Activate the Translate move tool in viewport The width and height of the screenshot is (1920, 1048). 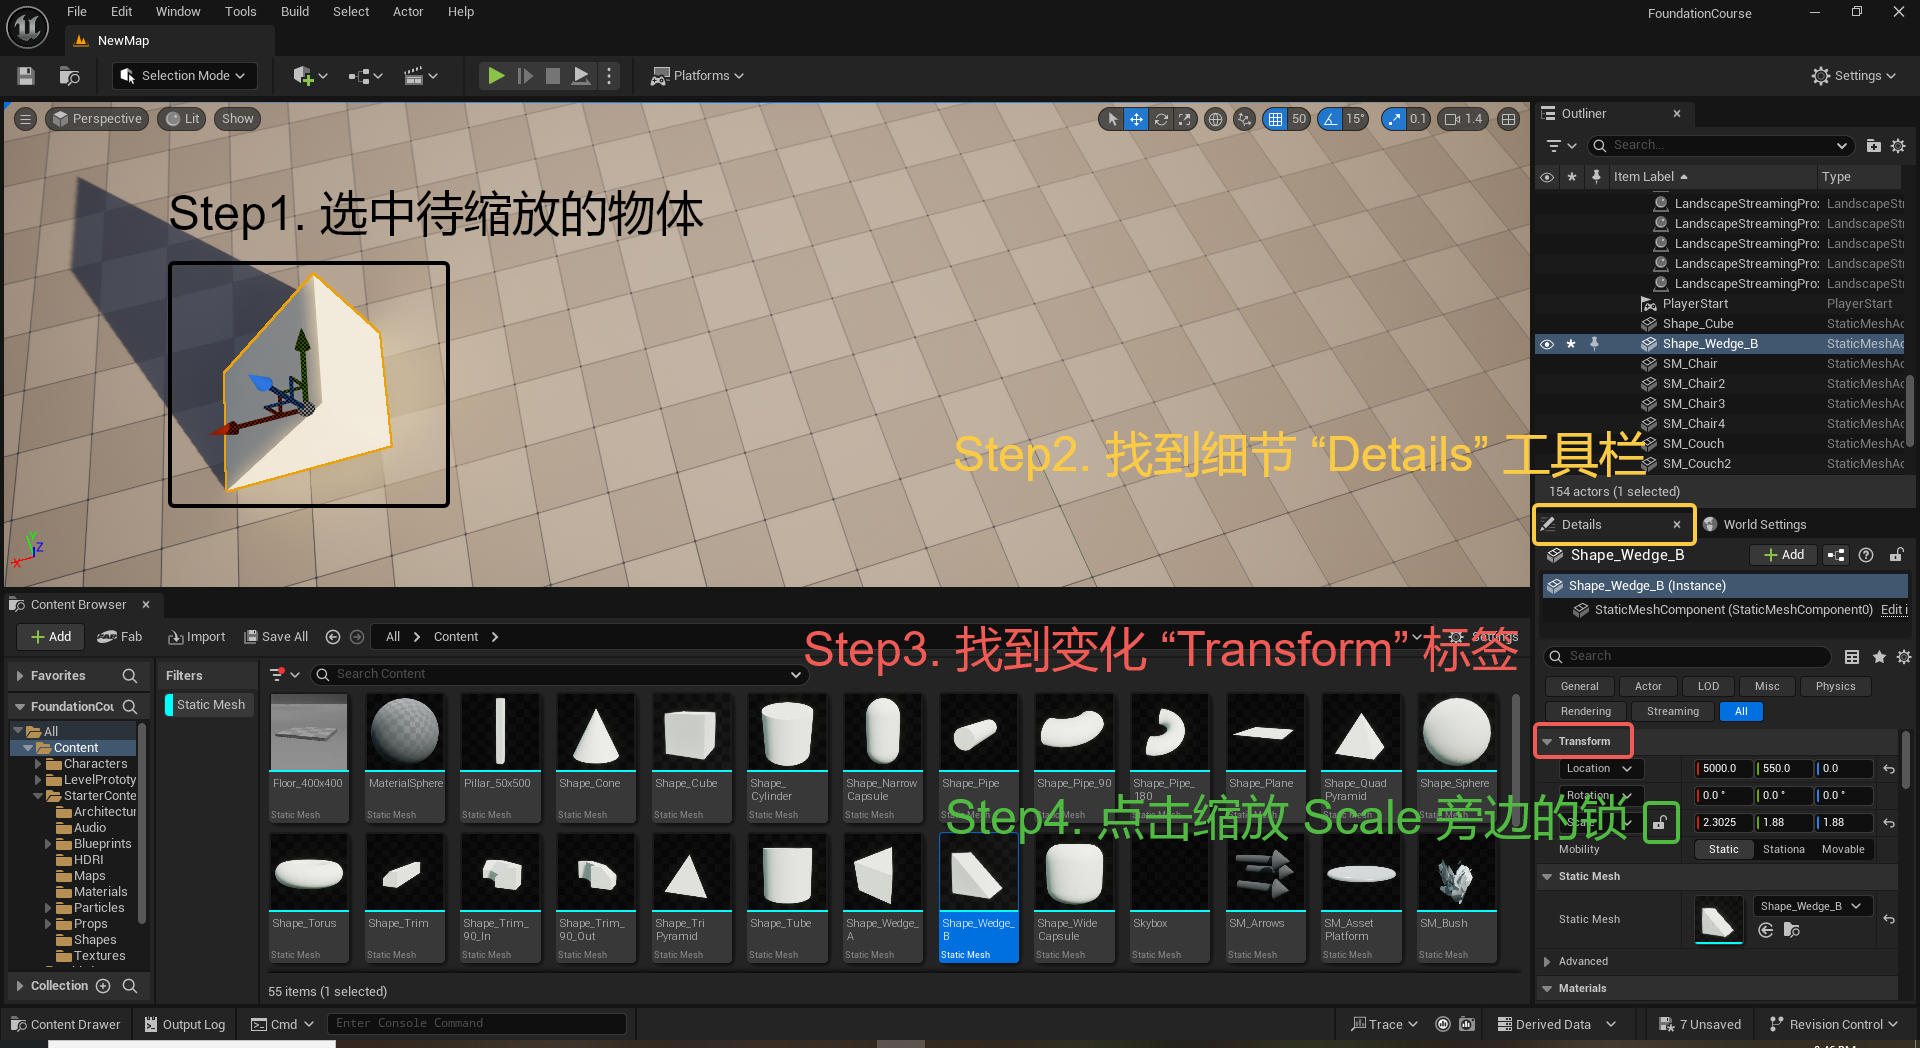(x=1136, y=119)
